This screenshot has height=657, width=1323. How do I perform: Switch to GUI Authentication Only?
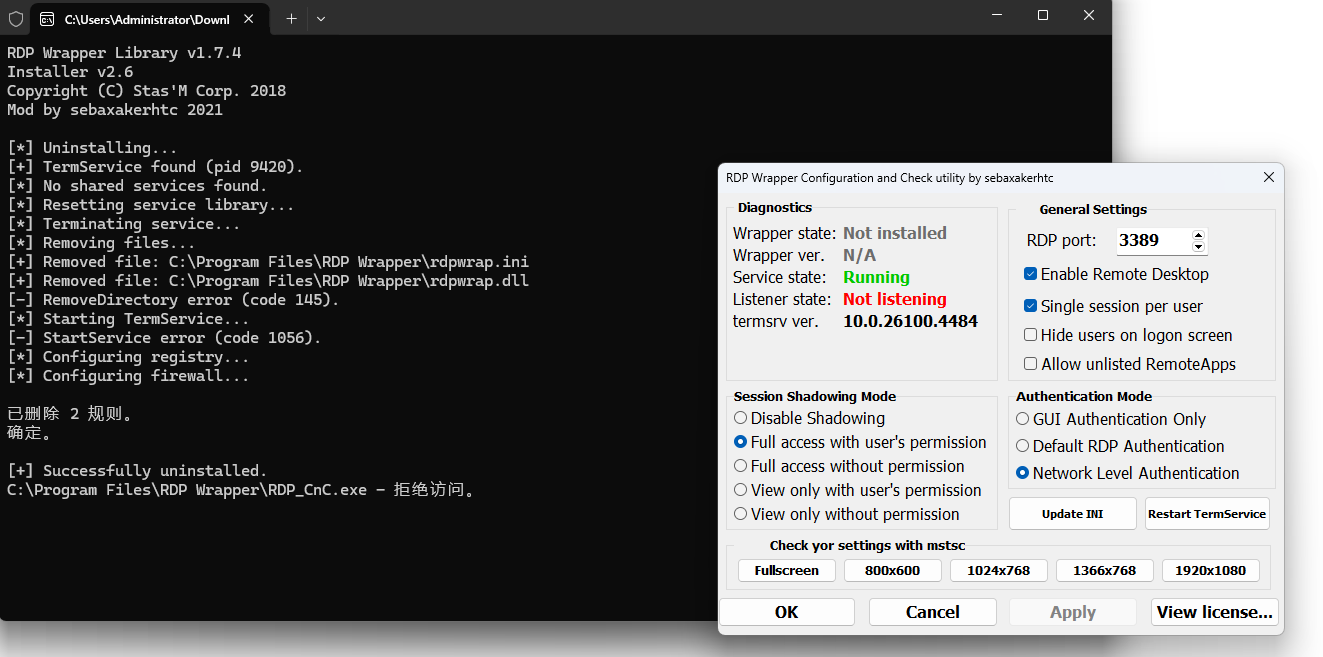1021,419
